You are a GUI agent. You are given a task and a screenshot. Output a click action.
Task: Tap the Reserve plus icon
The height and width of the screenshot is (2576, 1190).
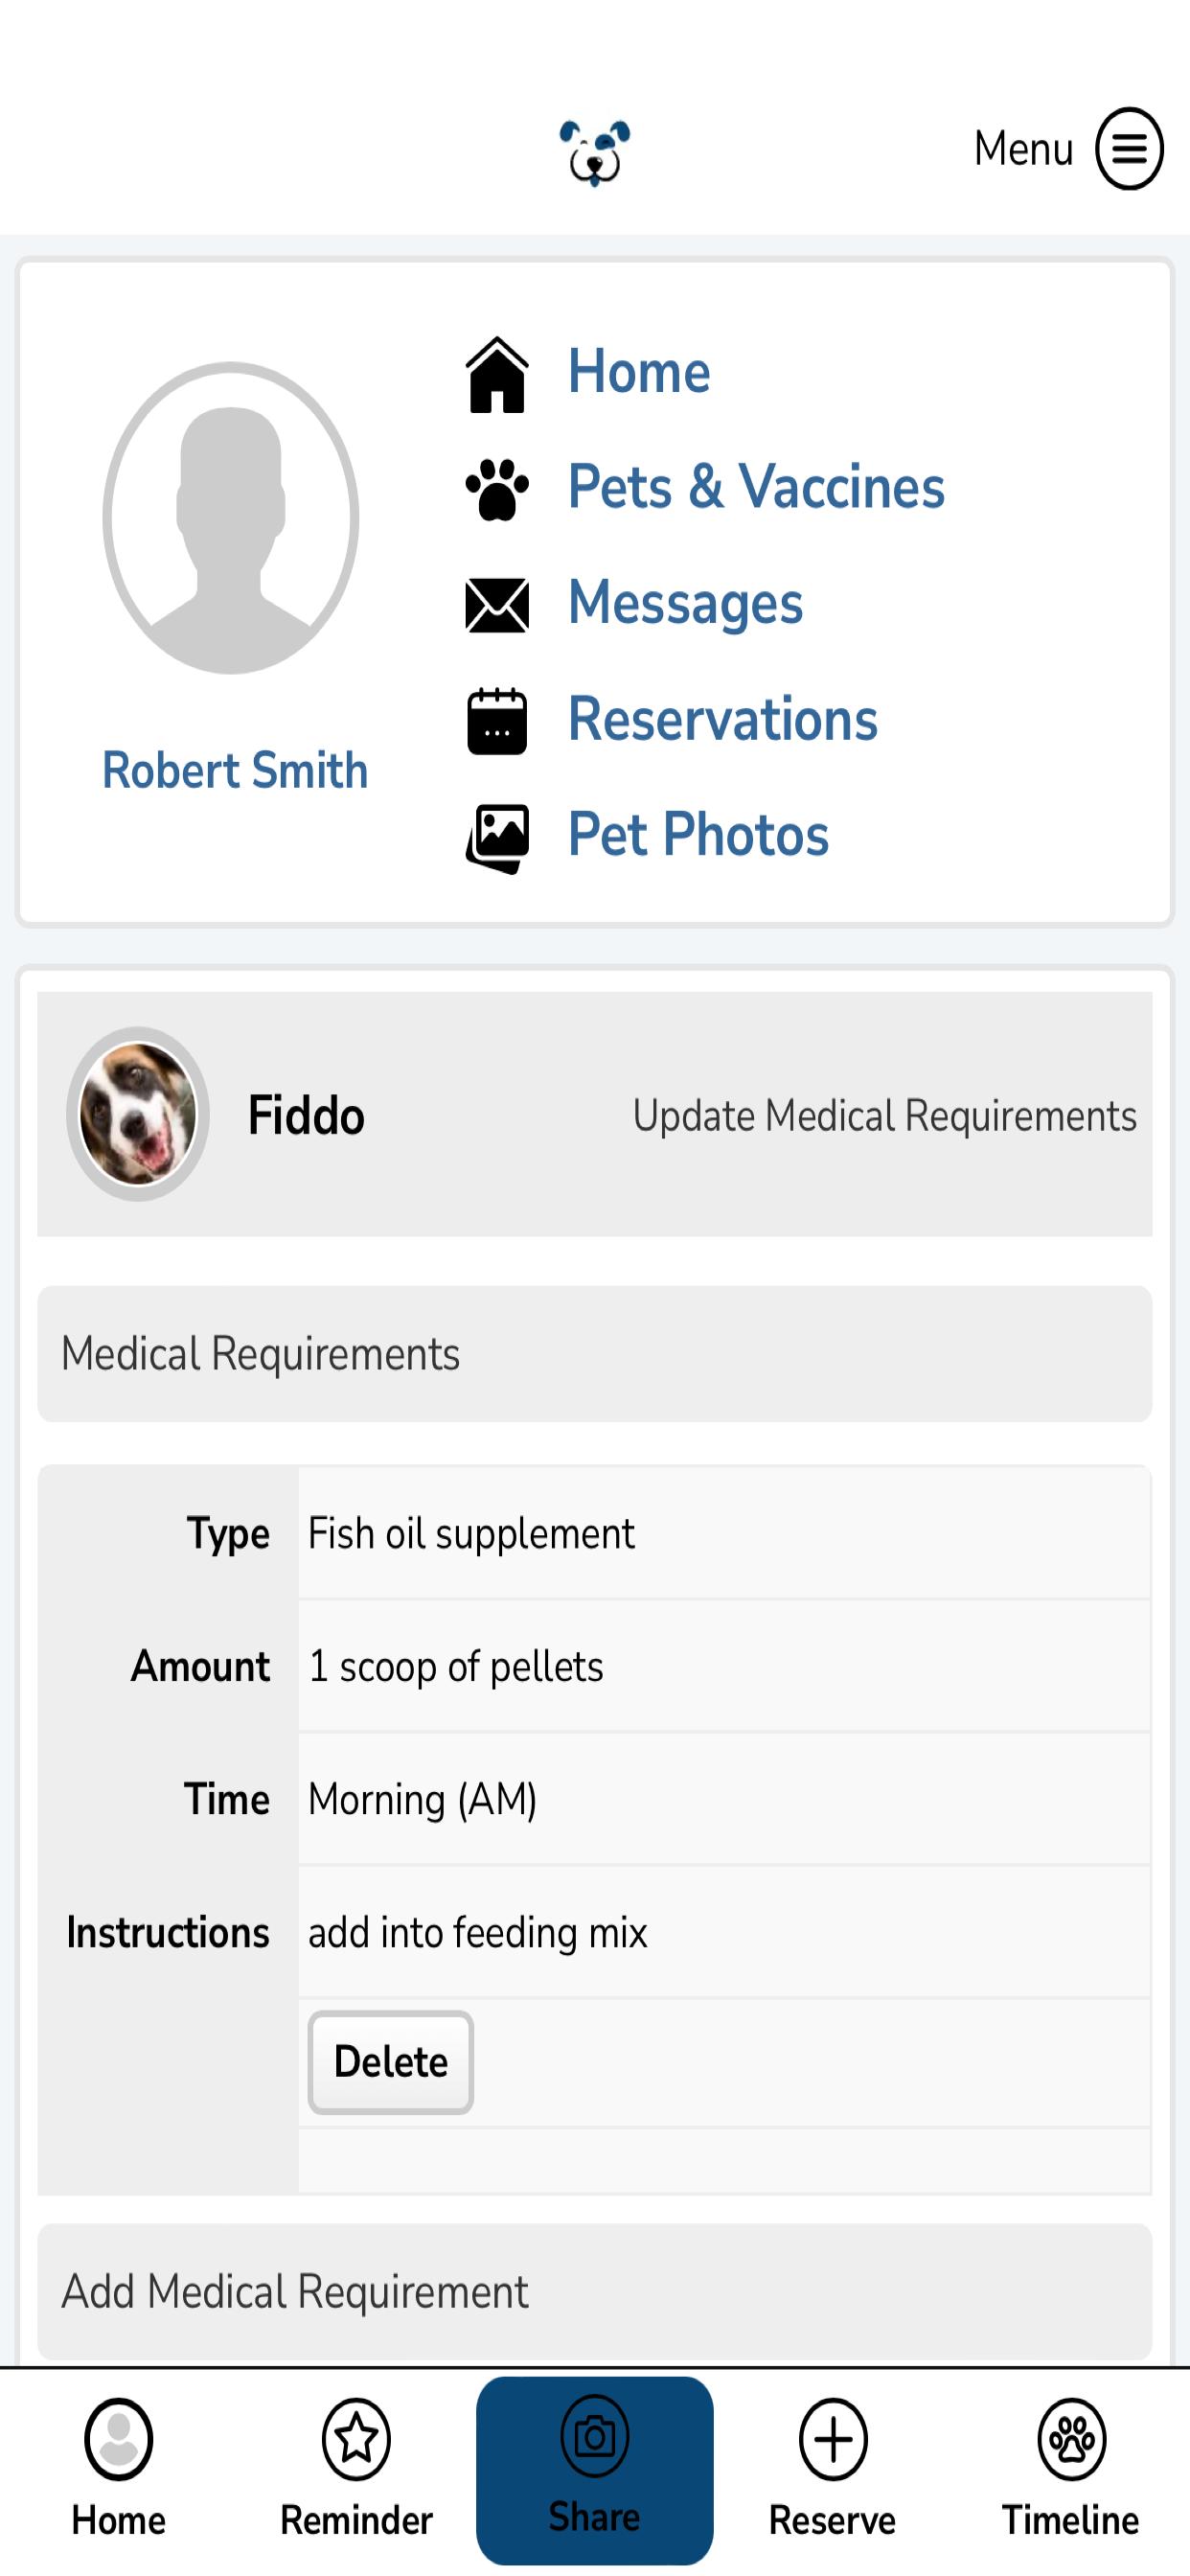tap(833, 2439)
